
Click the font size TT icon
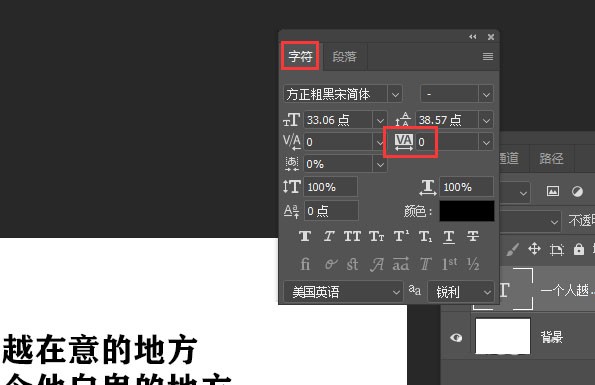292,120
